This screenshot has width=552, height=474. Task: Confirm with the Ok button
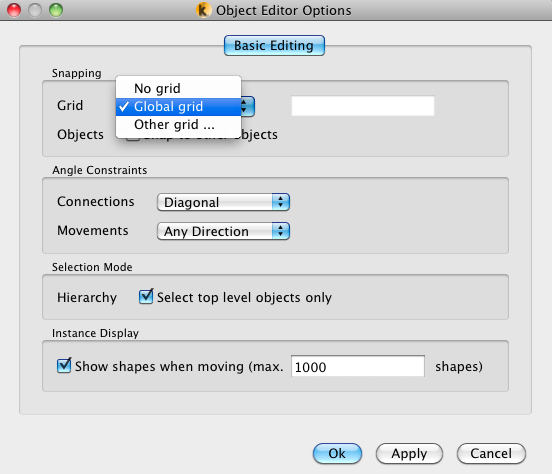(337, 454)
